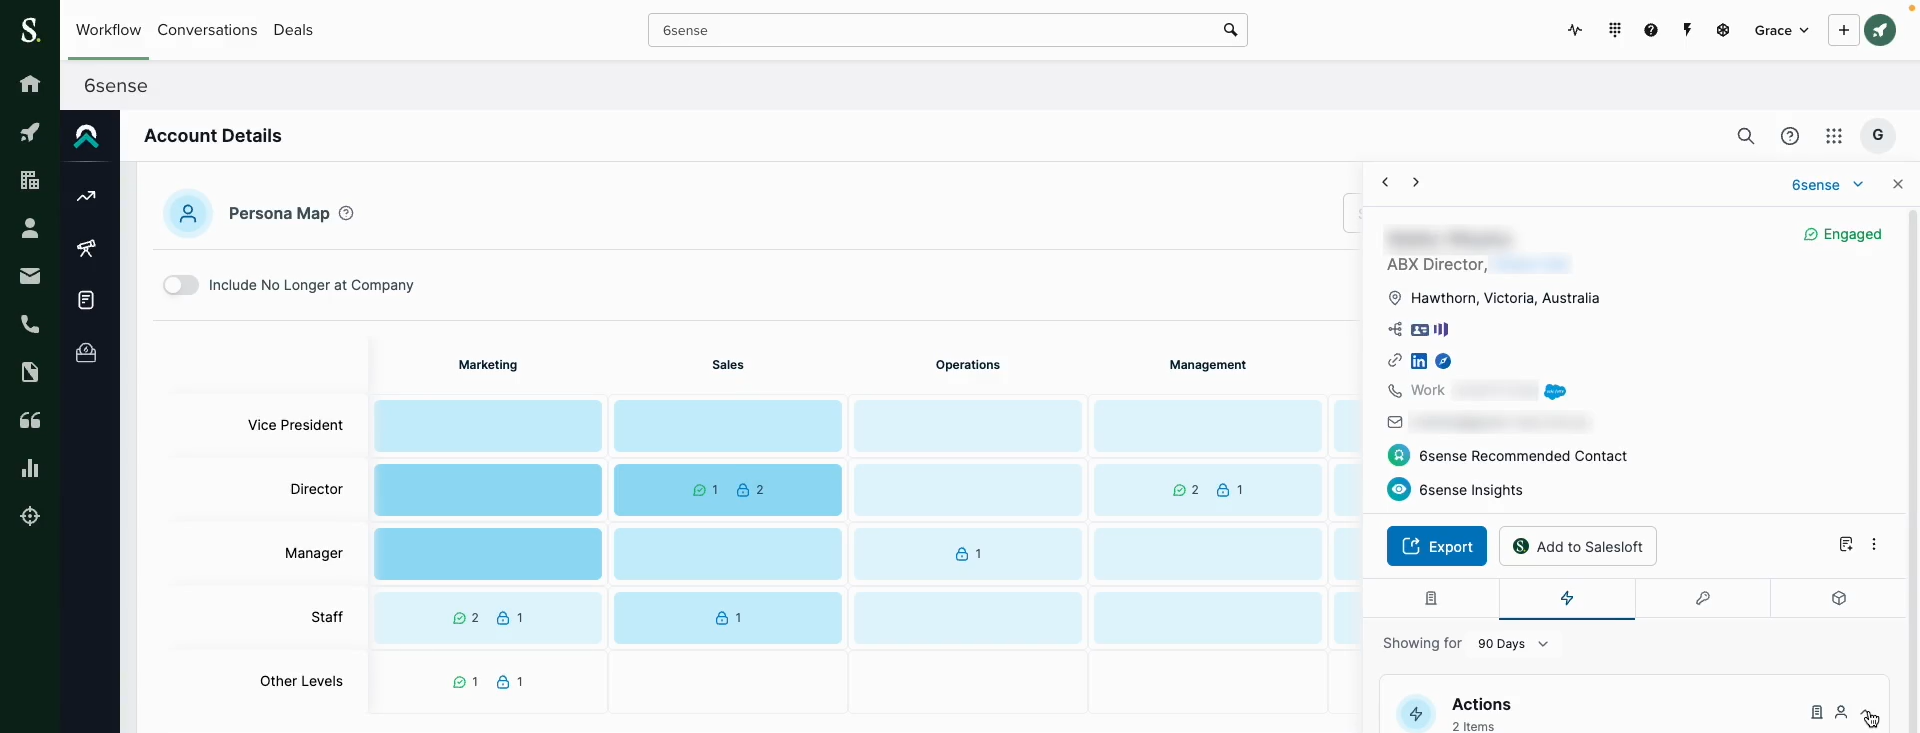Click the search magnifier in Account Details header
1920x733 pixels.
[1746, 136]
